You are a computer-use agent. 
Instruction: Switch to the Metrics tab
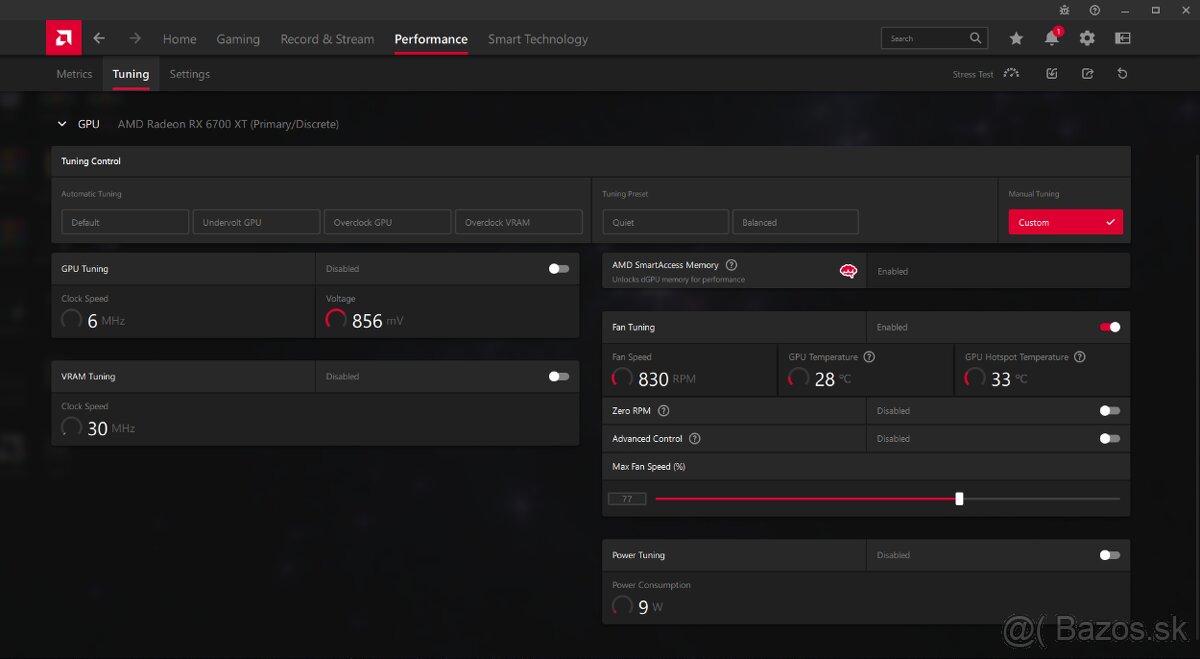73,73
